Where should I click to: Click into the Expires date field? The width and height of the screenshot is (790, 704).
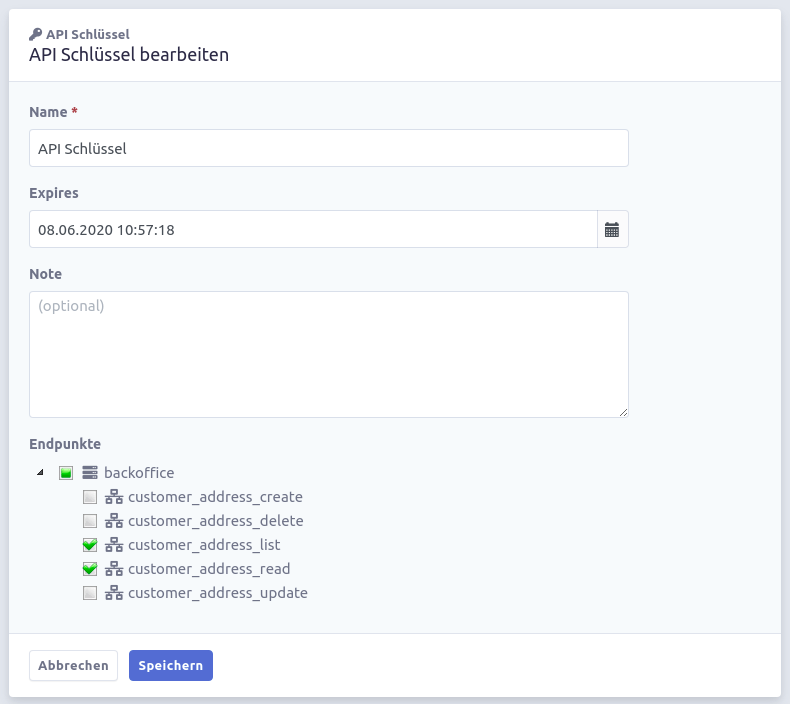point(313,229)
